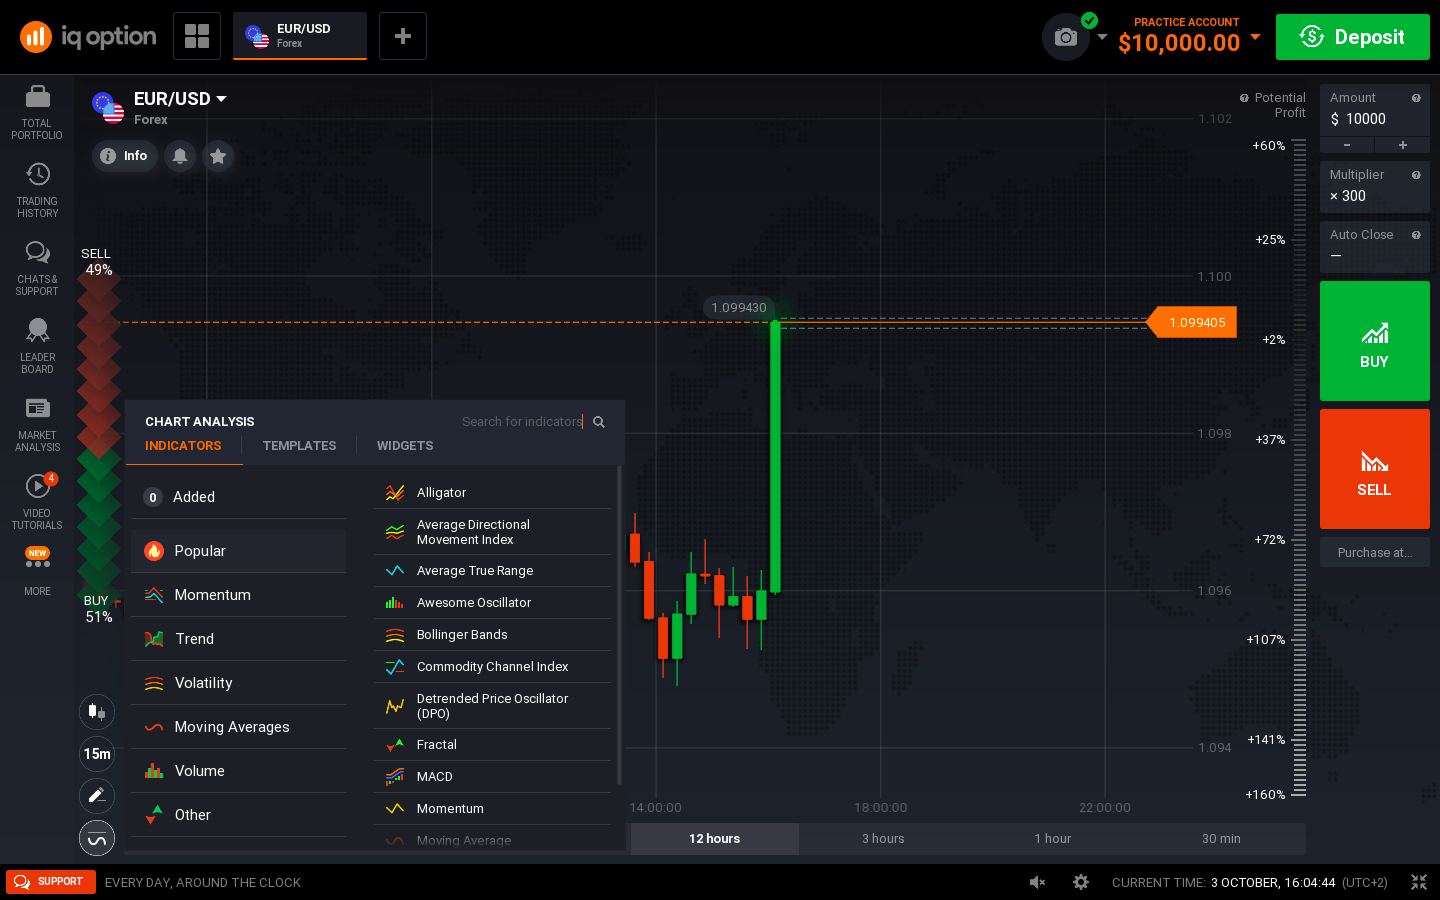Open the settings gear in footer
The height and width of the screenshot is (900, 1440).
click(1081, 882)
